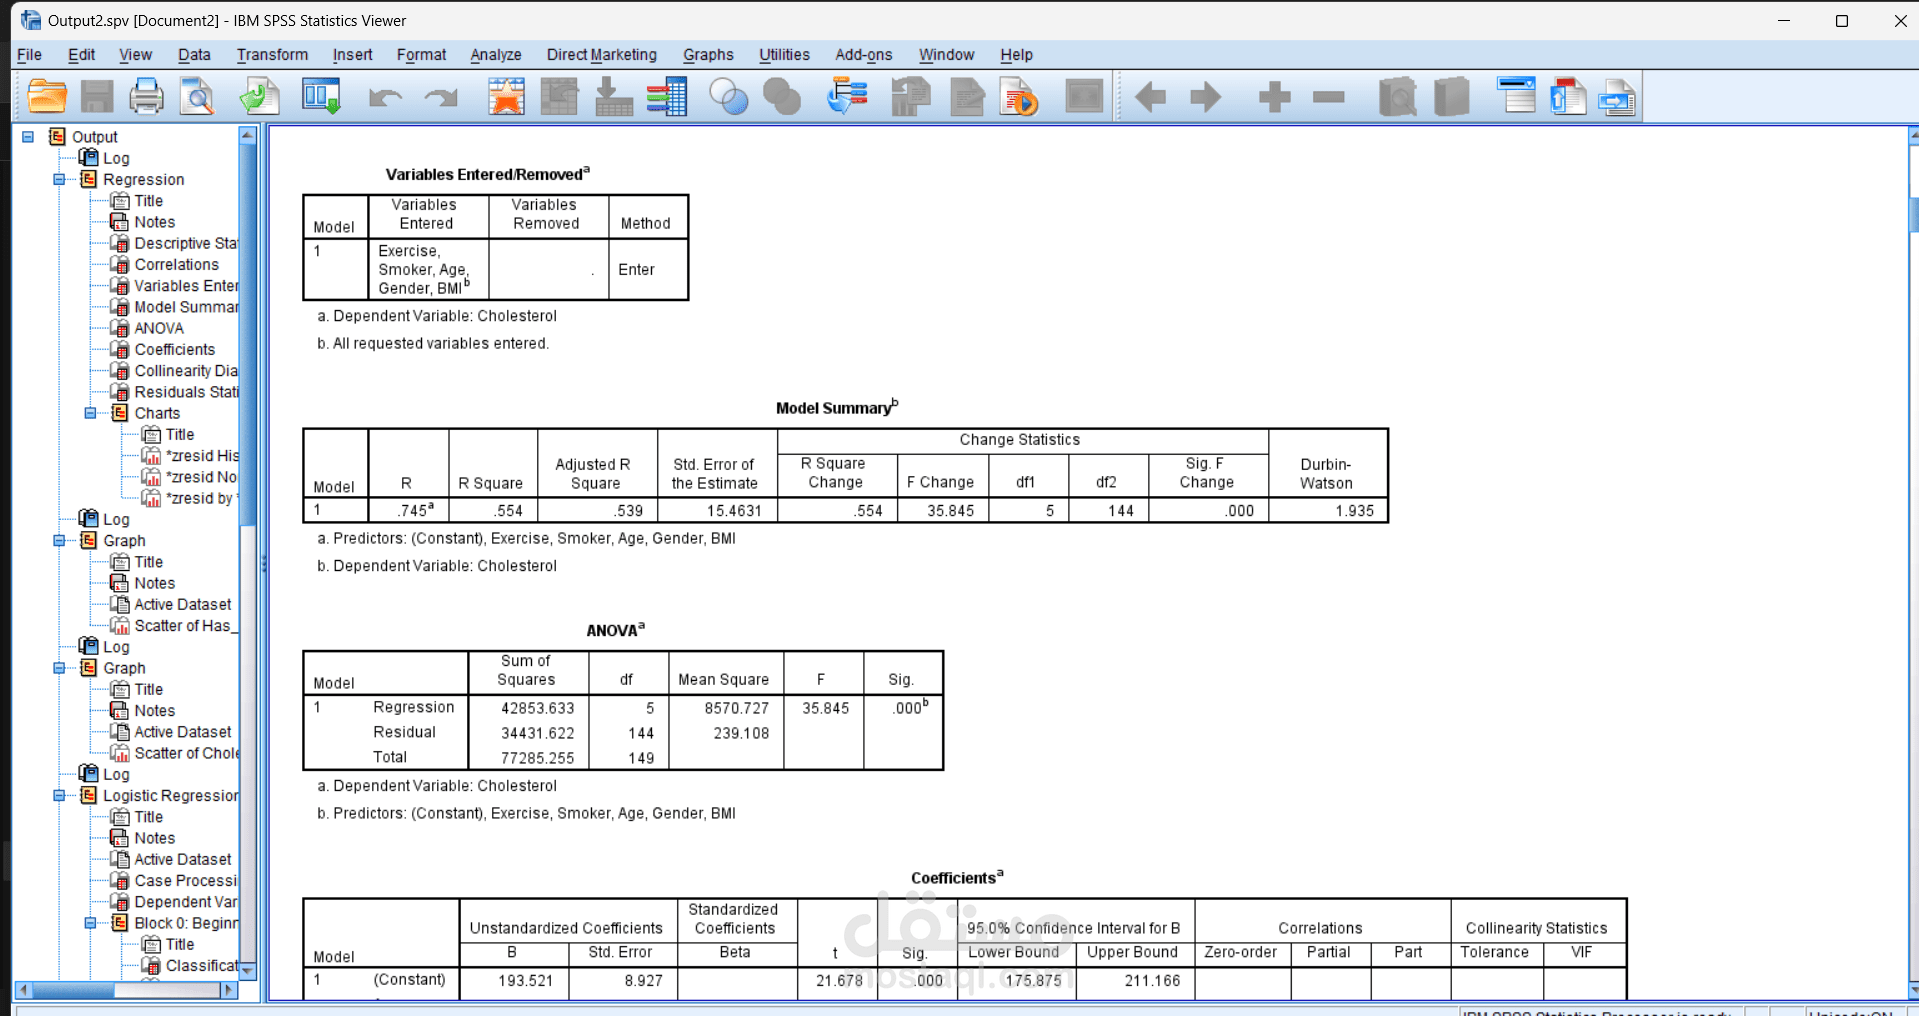Click the Open file folder icon
Image resolution: width=1919 pixels, height=1016 pixels.
(x=47, y=97)
